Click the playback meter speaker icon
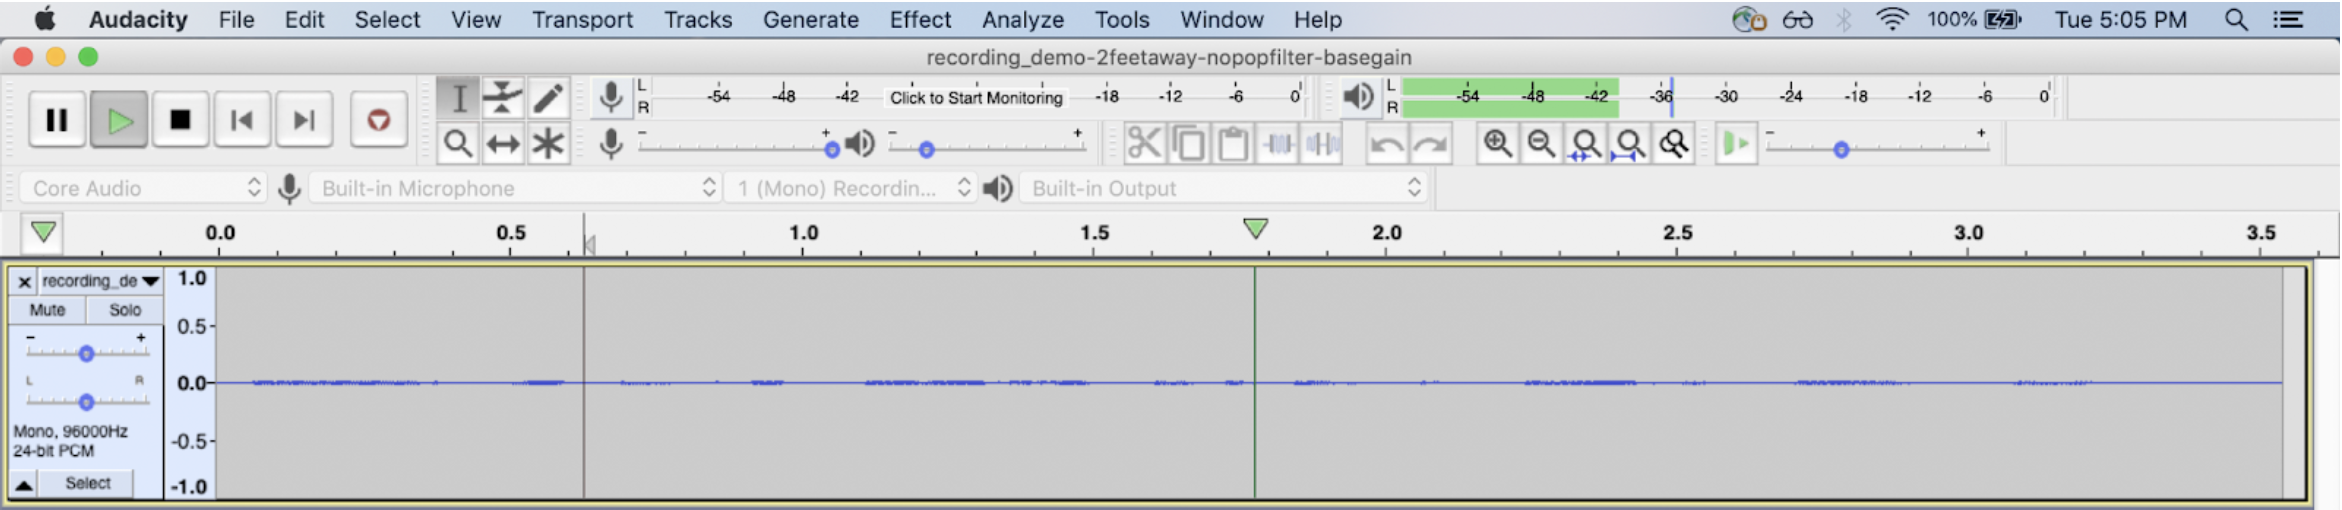 point(1358,97)
